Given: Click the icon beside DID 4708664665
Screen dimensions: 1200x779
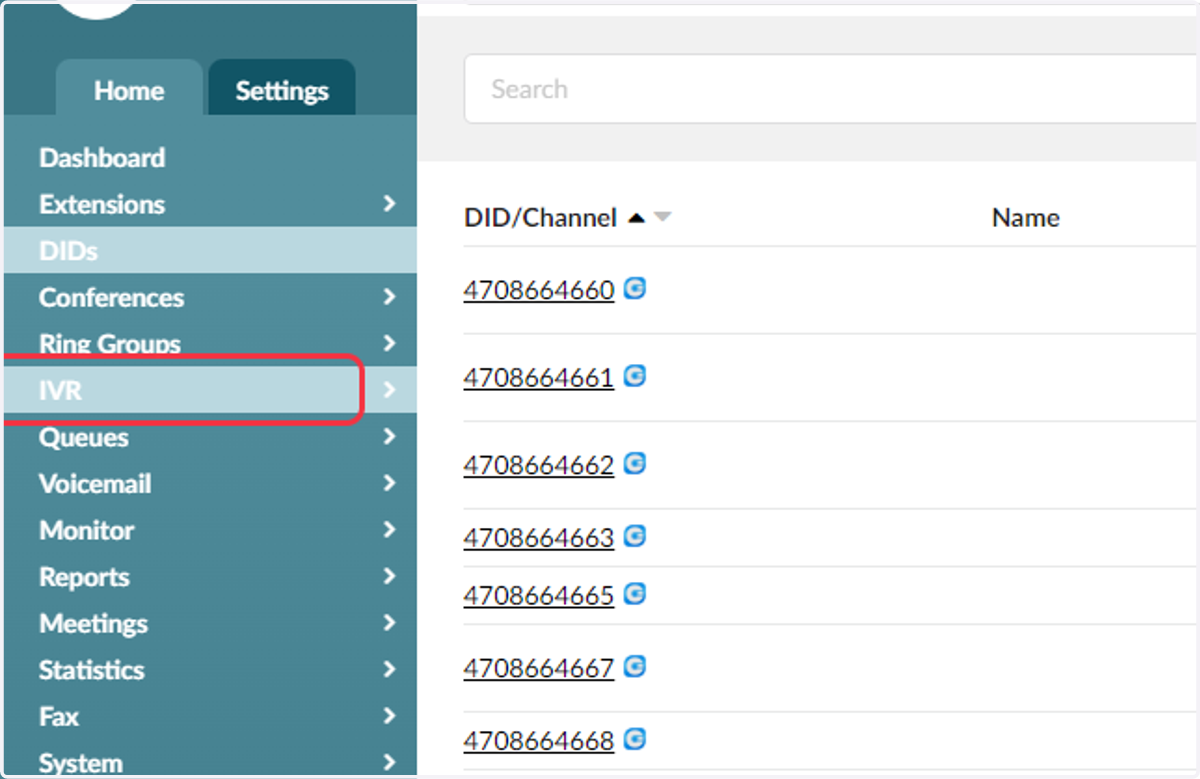Looking at the screenshot, I should coord(635,594).
